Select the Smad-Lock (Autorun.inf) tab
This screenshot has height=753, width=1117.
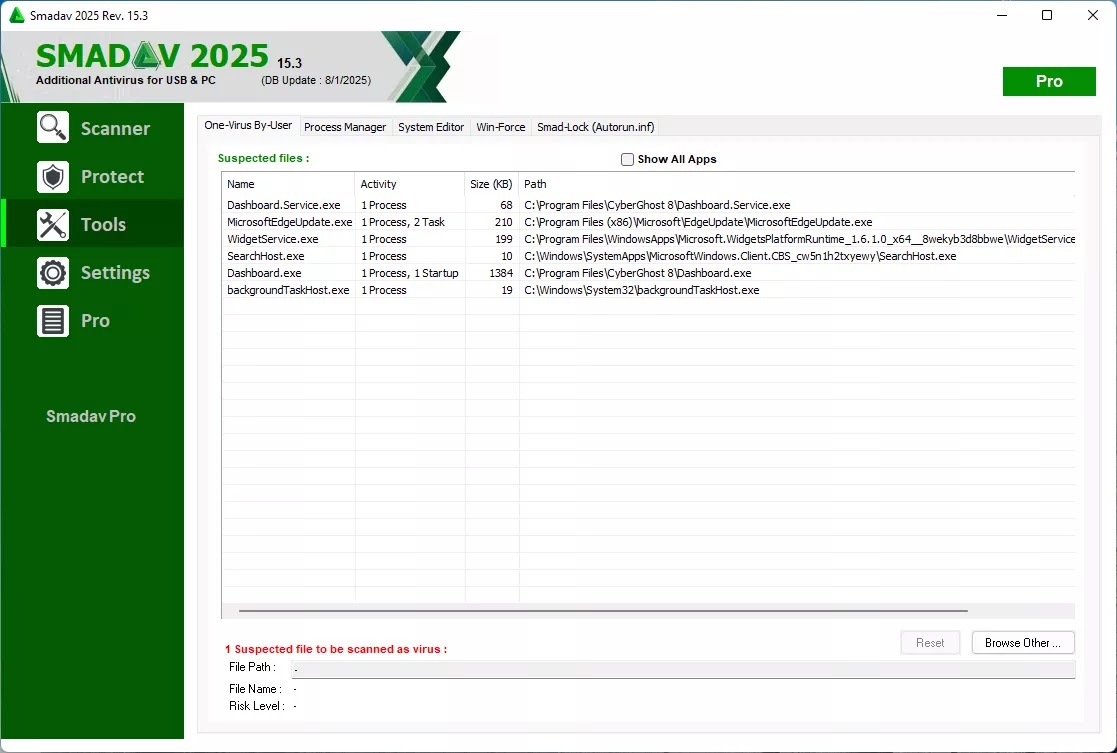pyautogui.click(x=596, y=127)
